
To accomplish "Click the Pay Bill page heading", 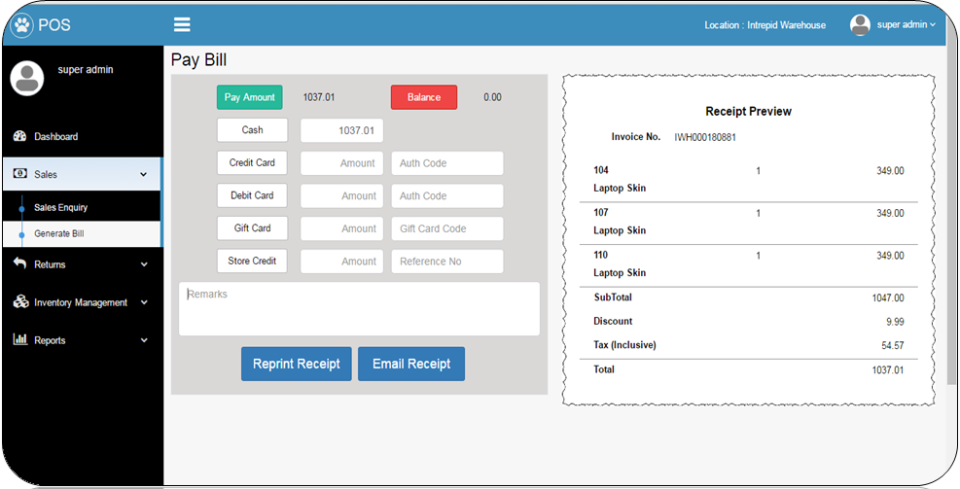I will pos(198,60).
